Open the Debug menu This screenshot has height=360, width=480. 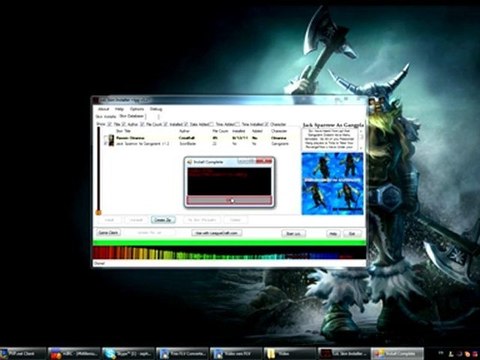[x=156, y=109]
